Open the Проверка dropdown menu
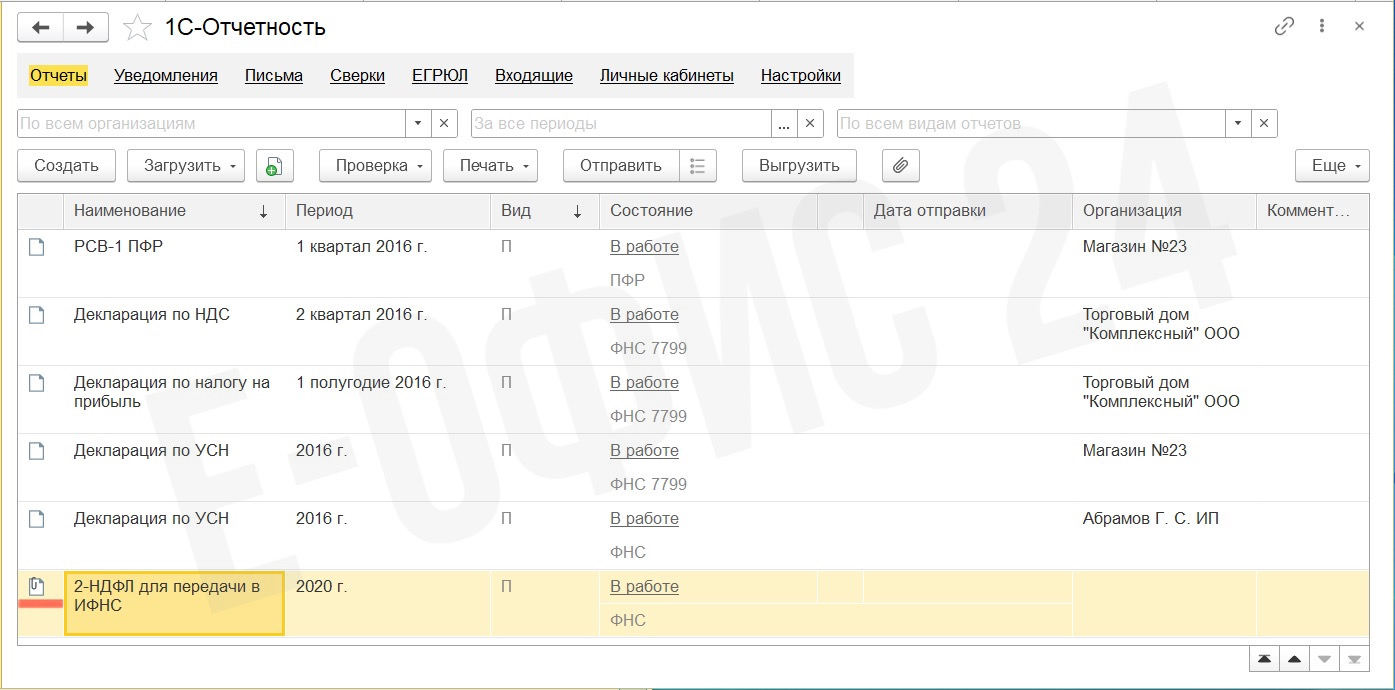The width and height of the screenshot is (1395, 690). 375,166
